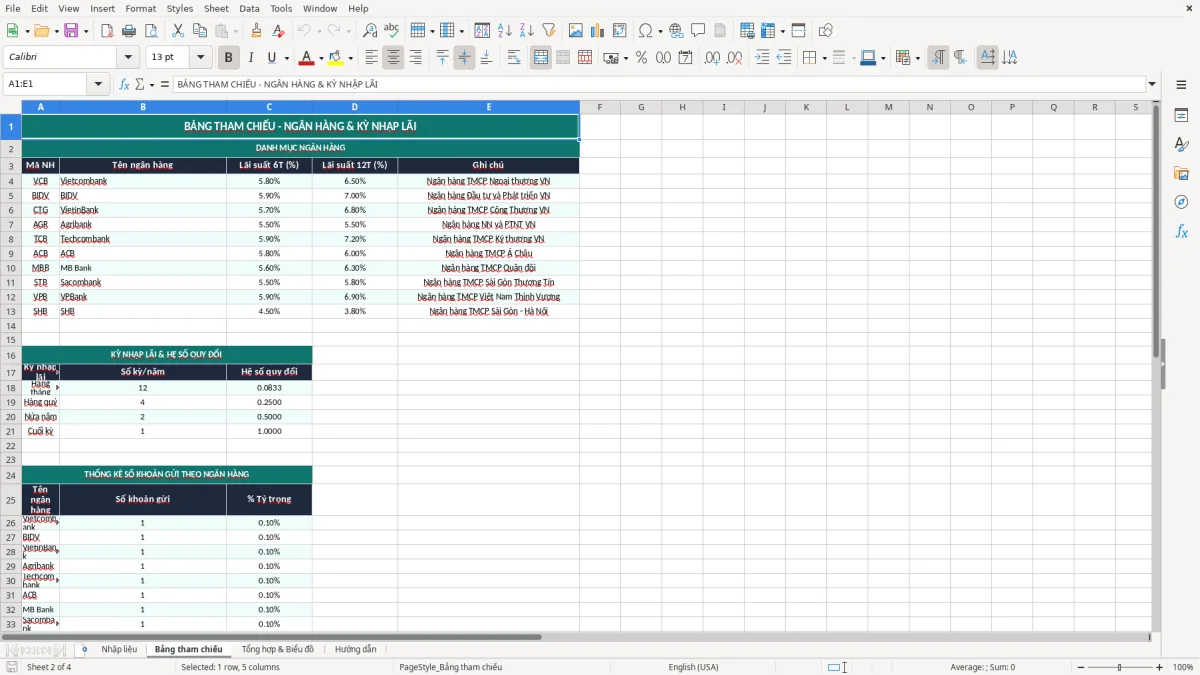1200x675 pixels.
Task: Open the Background Color dropdown arrow
Action: 350,58
